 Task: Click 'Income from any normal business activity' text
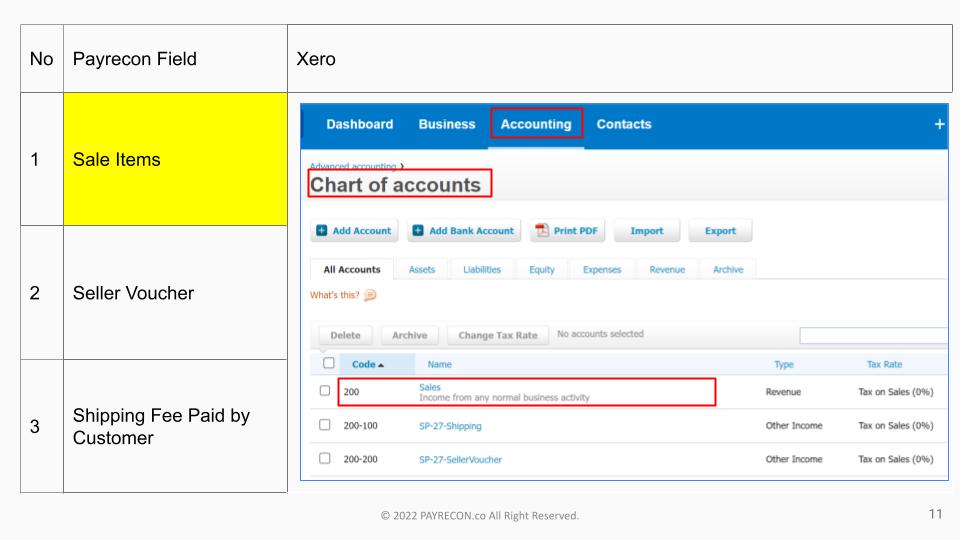(504, 398)
